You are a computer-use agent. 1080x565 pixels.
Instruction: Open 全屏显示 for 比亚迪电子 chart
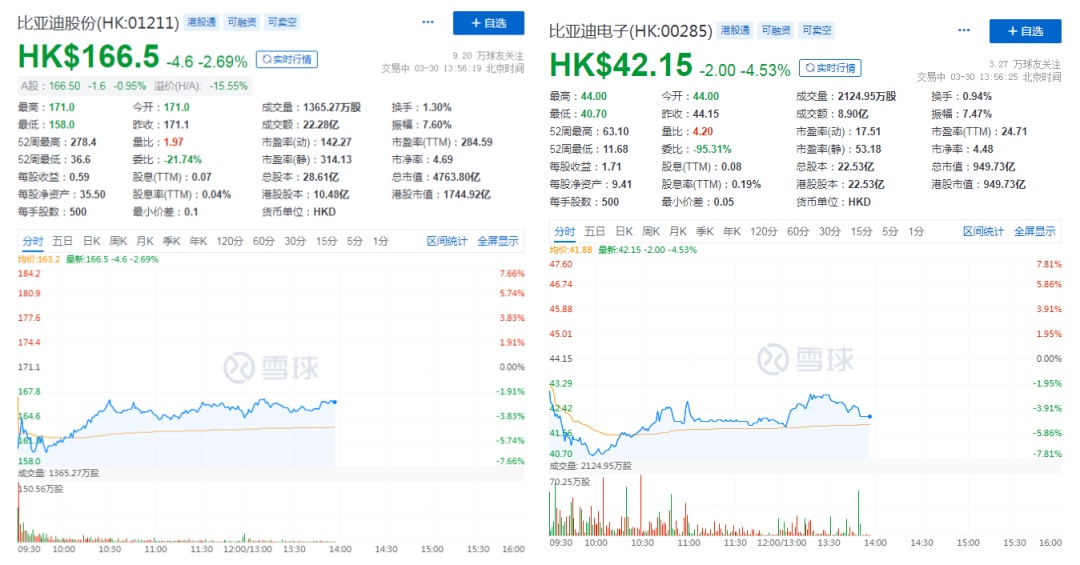[x=1035, y=232]
